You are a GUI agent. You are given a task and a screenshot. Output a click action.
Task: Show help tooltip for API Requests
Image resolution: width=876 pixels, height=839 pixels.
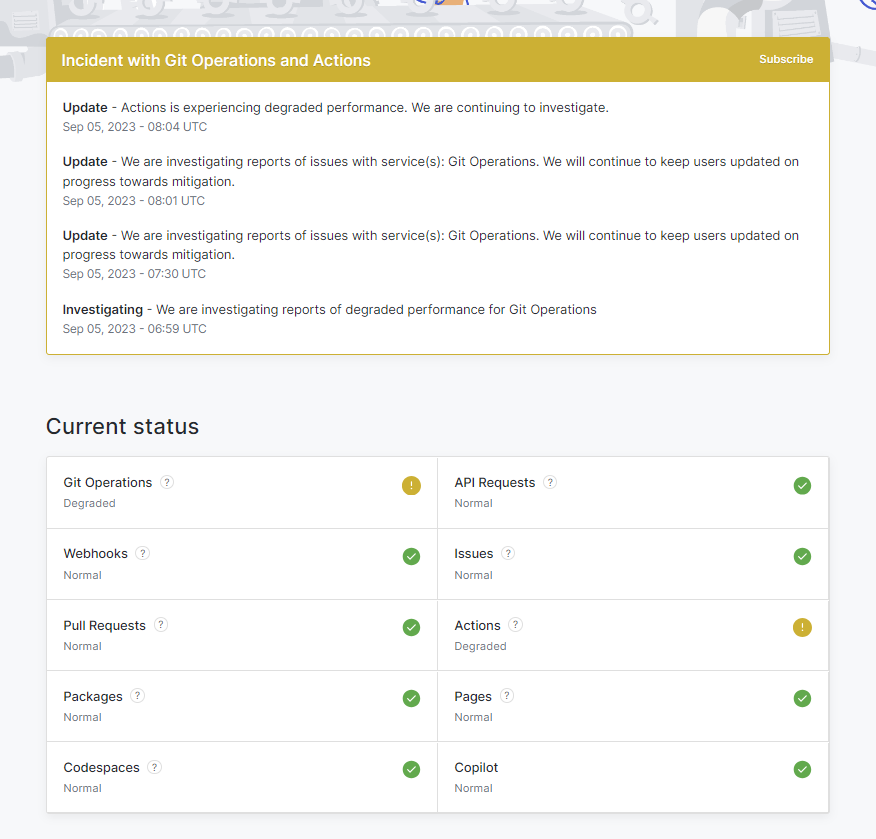pyautogui.click(x=550, y=482)
